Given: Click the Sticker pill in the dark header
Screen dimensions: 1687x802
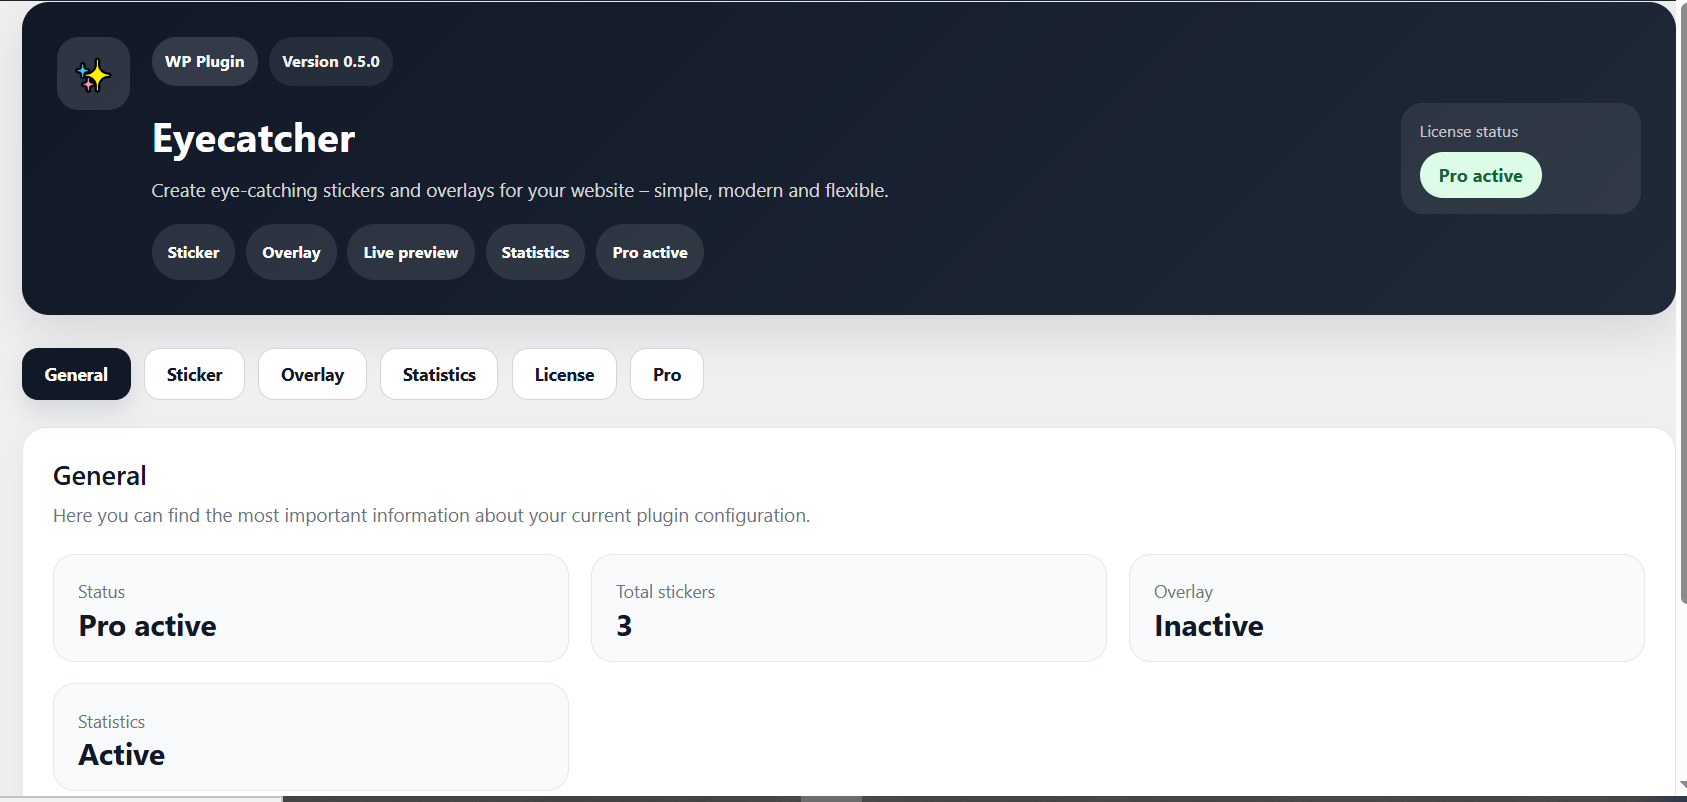Looking at the screenshot, I should (x=193, y=253).
